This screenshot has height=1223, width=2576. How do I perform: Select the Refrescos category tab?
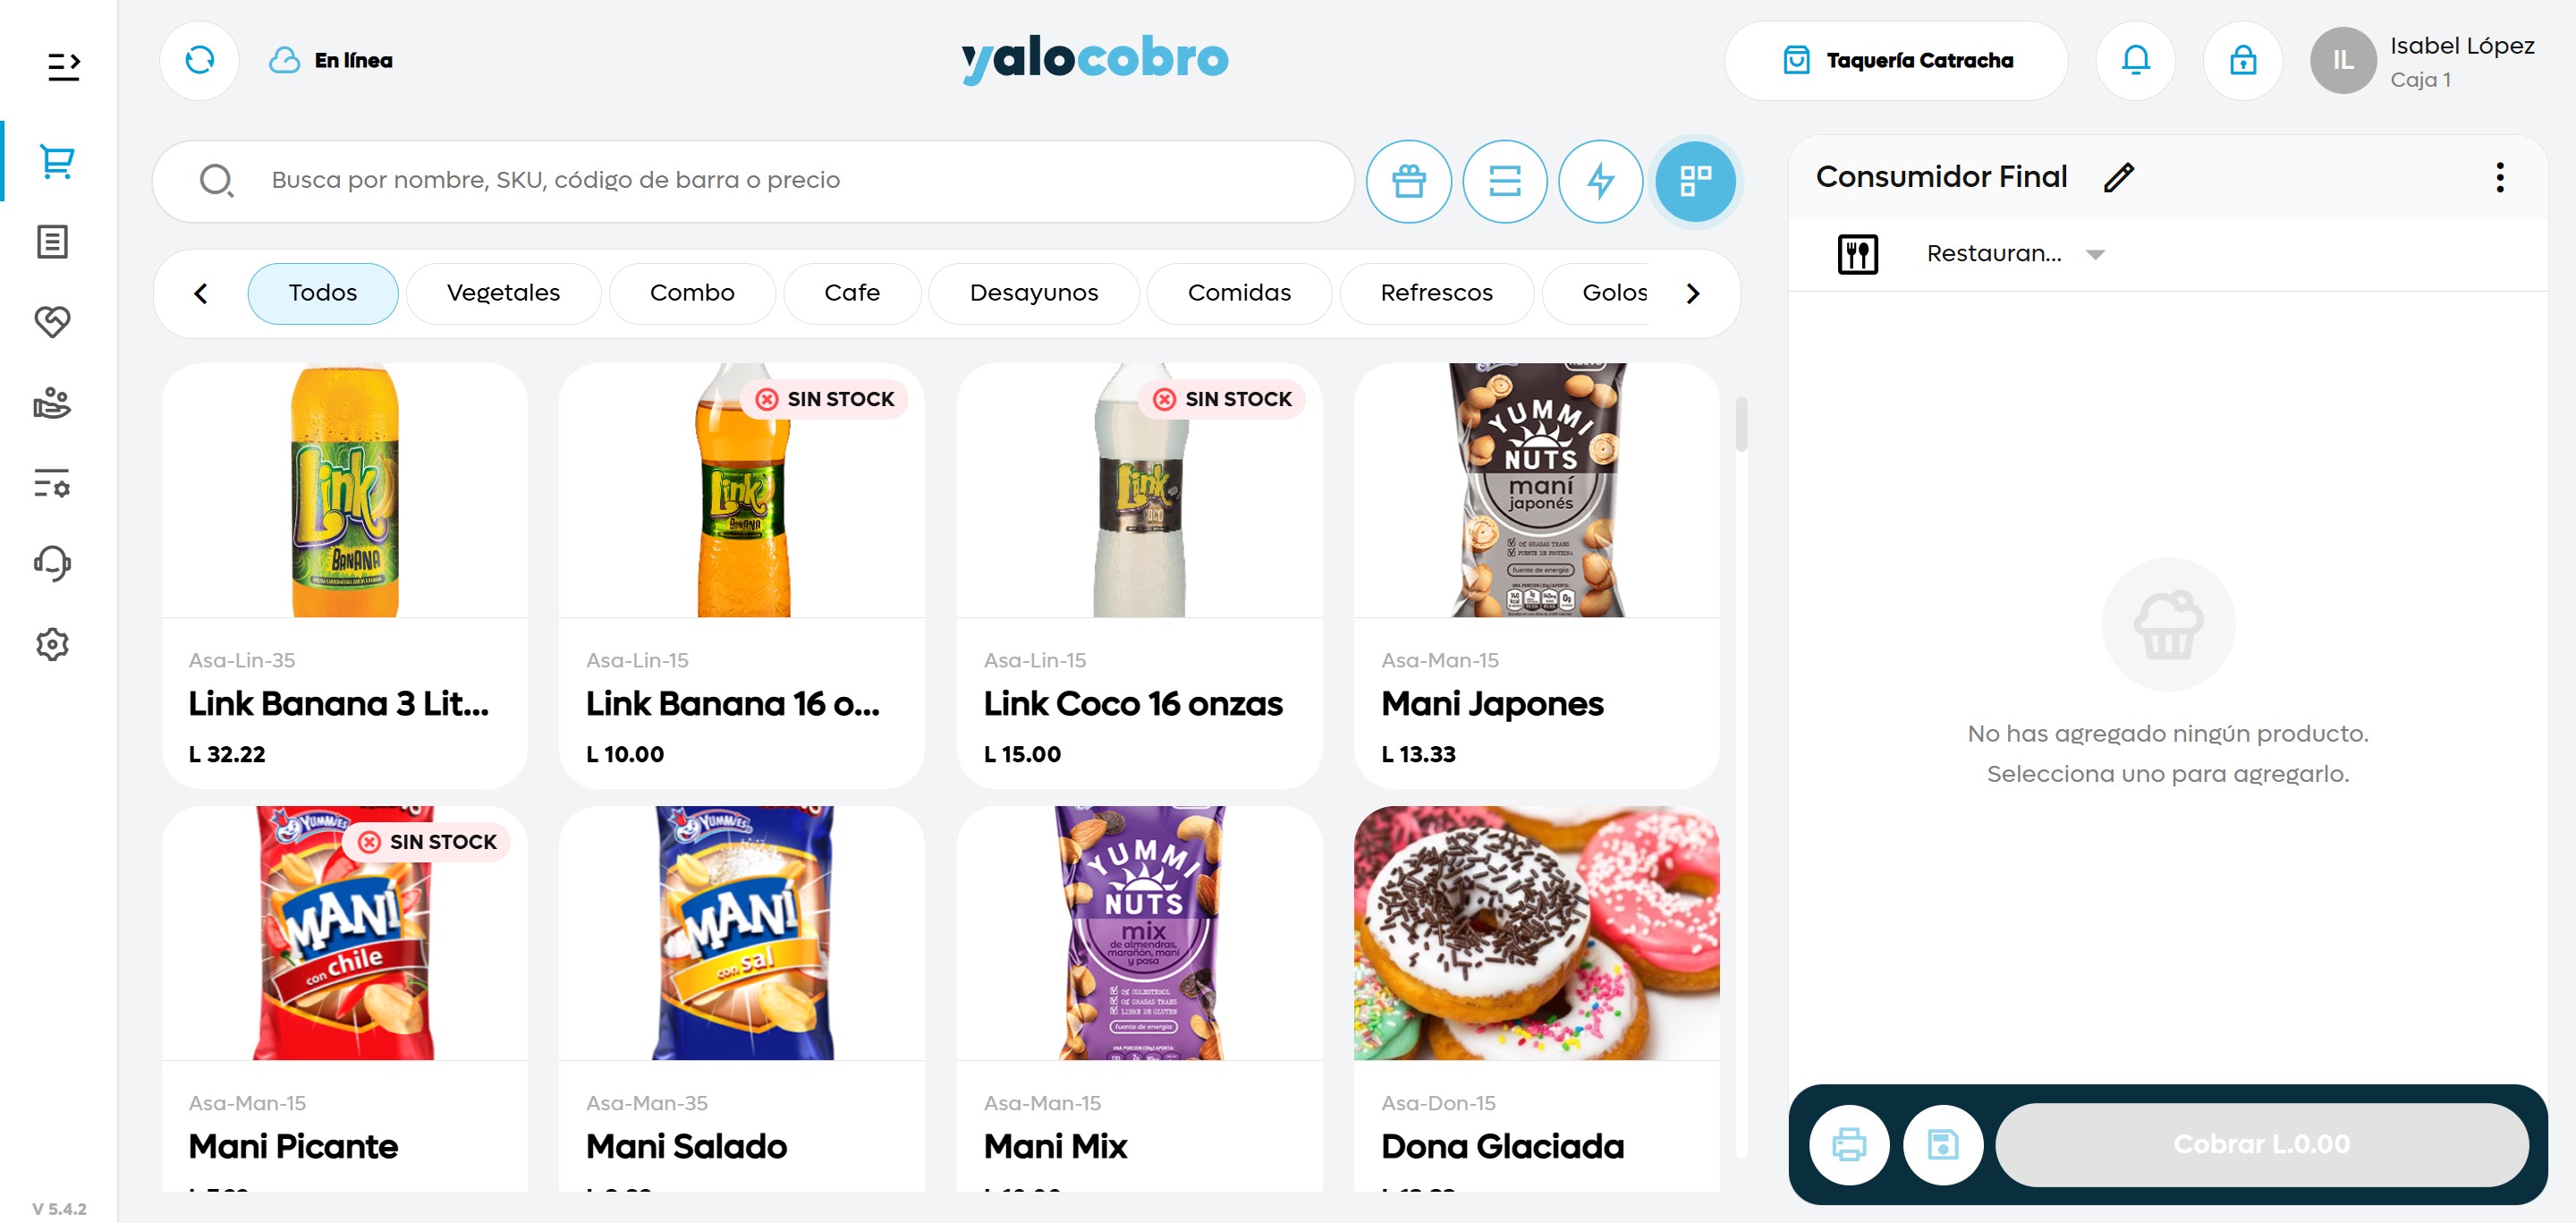(x=1435, y=293)
